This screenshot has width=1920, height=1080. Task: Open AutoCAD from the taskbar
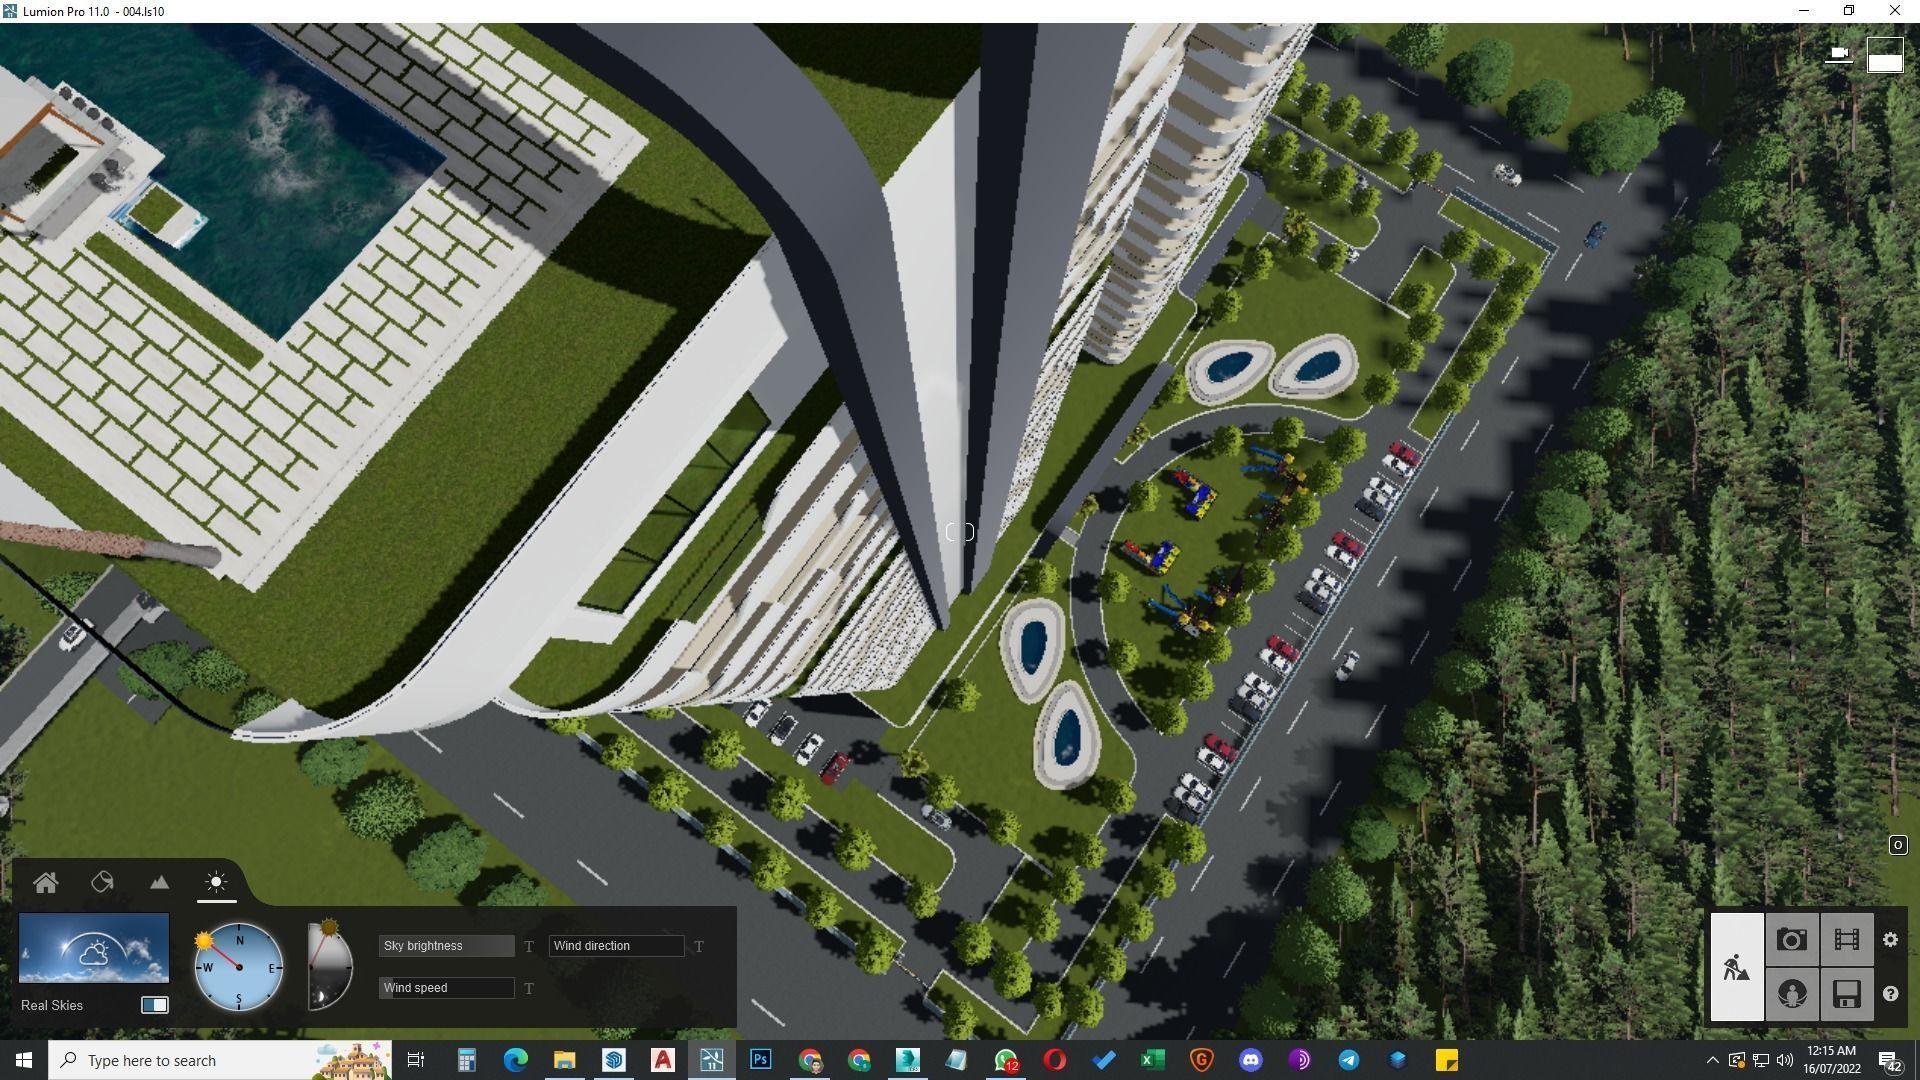tap(662, 1060)
